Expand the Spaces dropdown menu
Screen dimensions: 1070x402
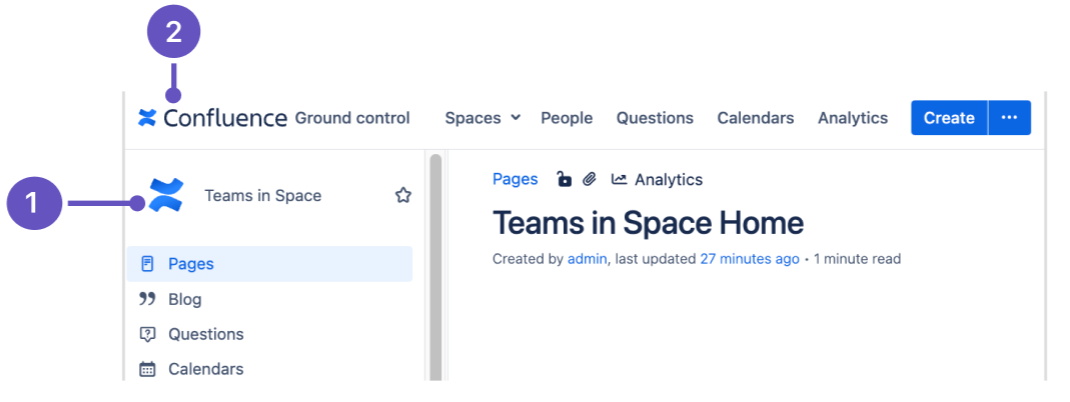coord(483,118)
